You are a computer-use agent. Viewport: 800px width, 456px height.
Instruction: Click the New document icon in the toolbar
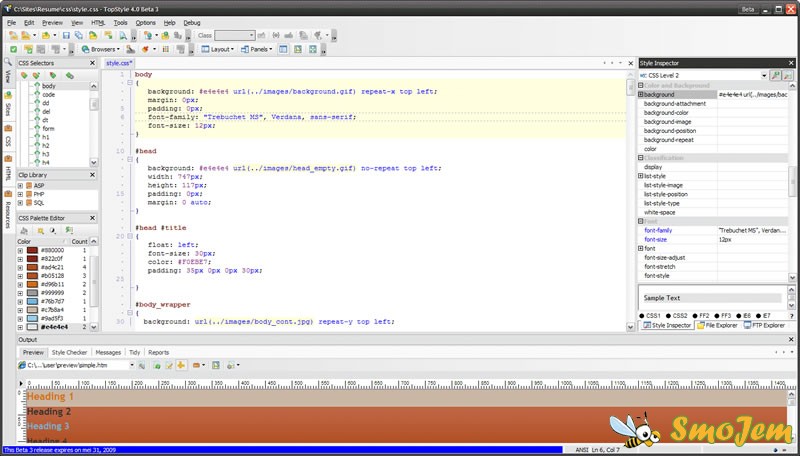tap(13, 35)
